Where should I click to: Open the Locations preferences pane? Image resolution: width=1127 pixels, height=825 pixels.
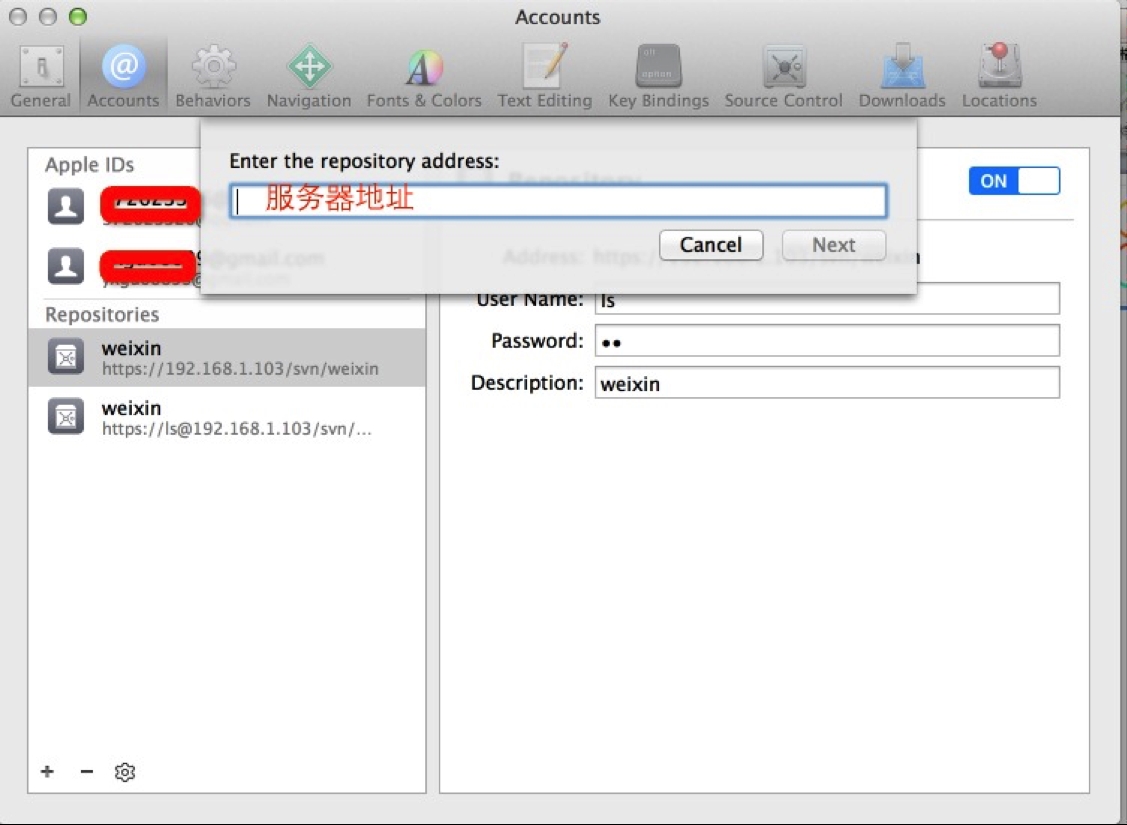[x=999, y=76]
